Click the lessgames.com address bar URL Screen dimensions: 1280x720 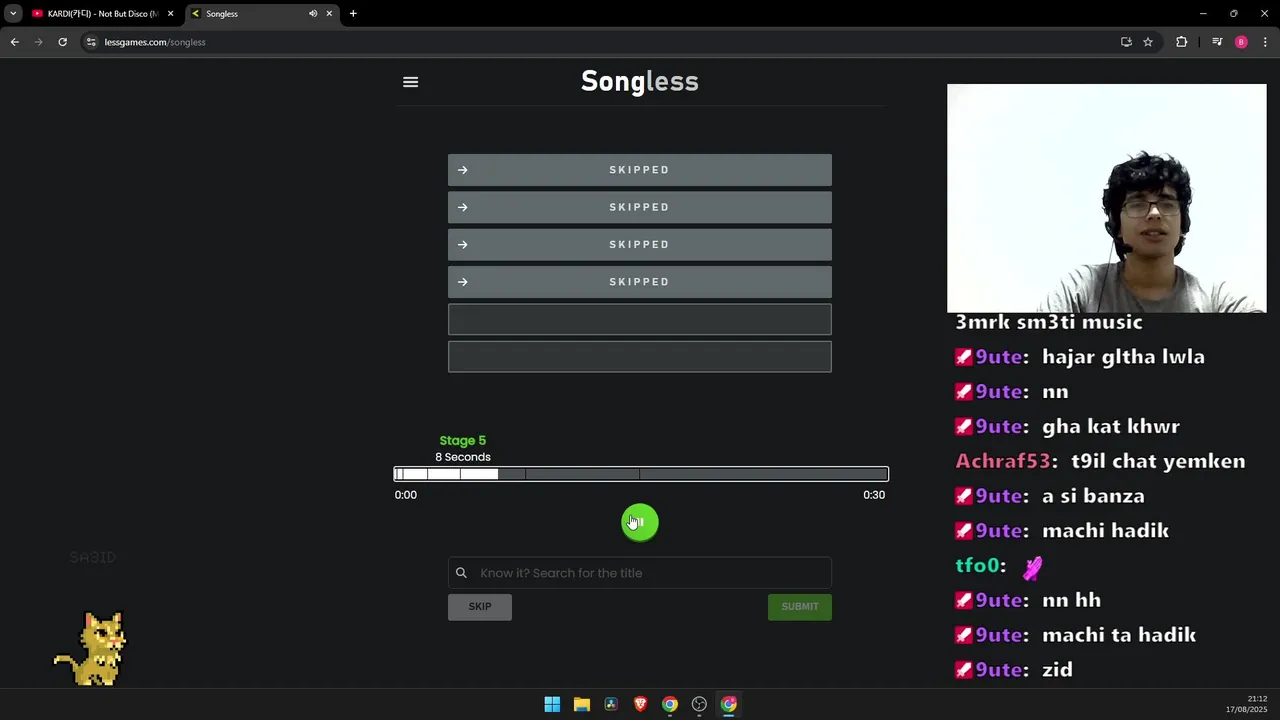pos(155,42)
